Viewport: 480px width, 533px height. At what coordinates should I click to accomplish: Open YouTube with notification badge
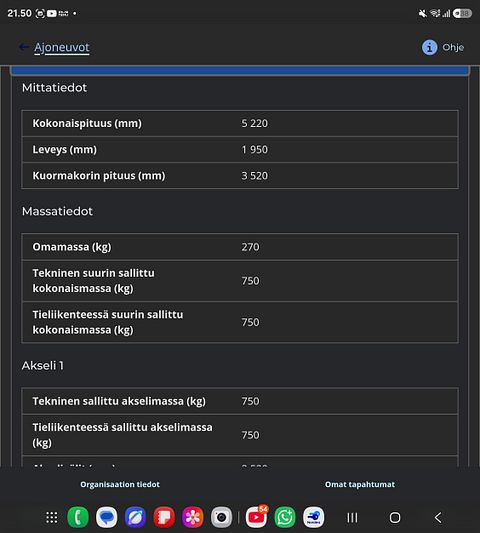[x=257, y=517]
